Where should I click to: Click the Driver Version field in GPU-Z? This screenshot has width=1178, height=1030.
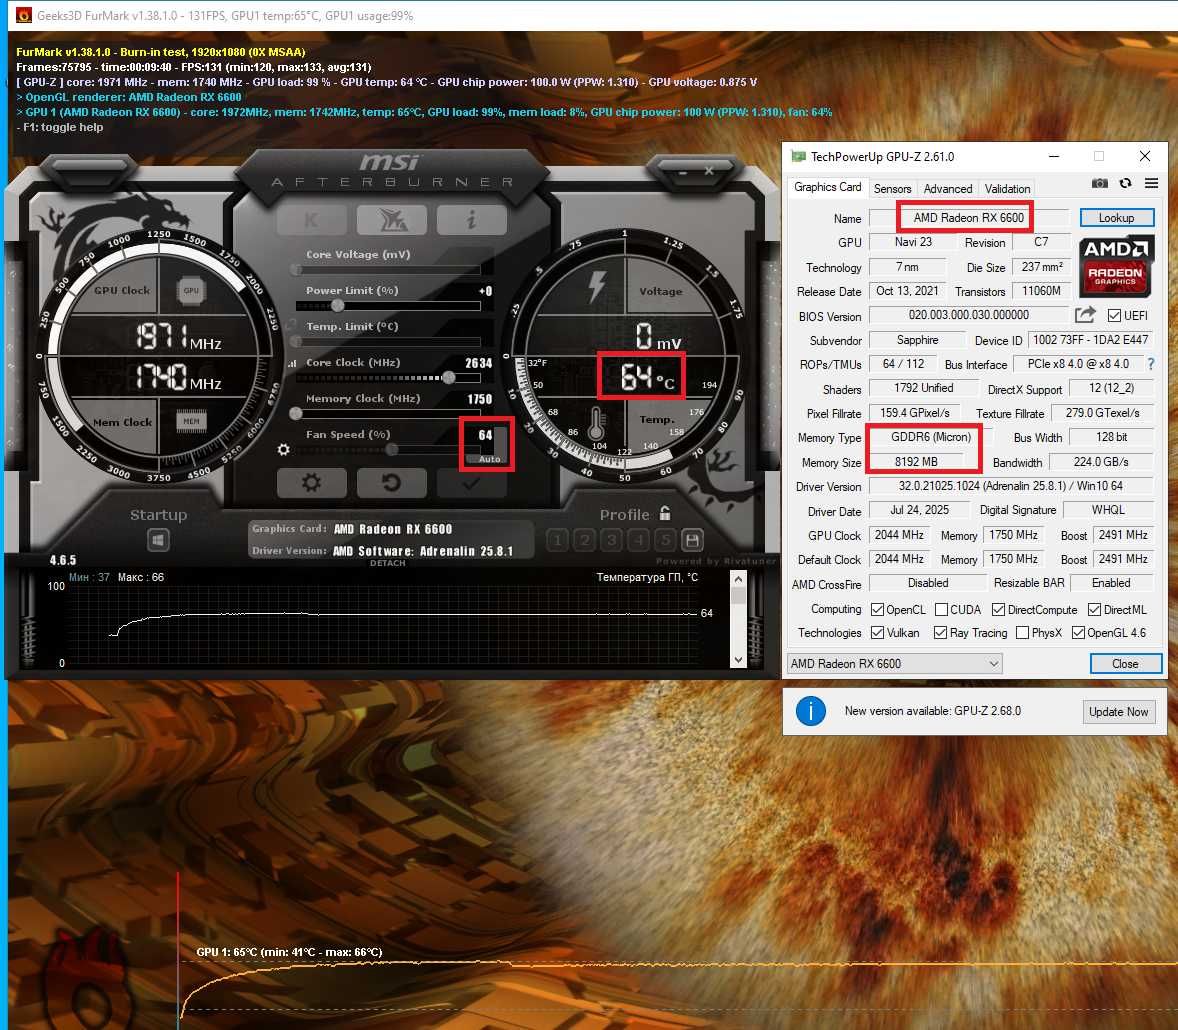click(x=1010, y=485)
